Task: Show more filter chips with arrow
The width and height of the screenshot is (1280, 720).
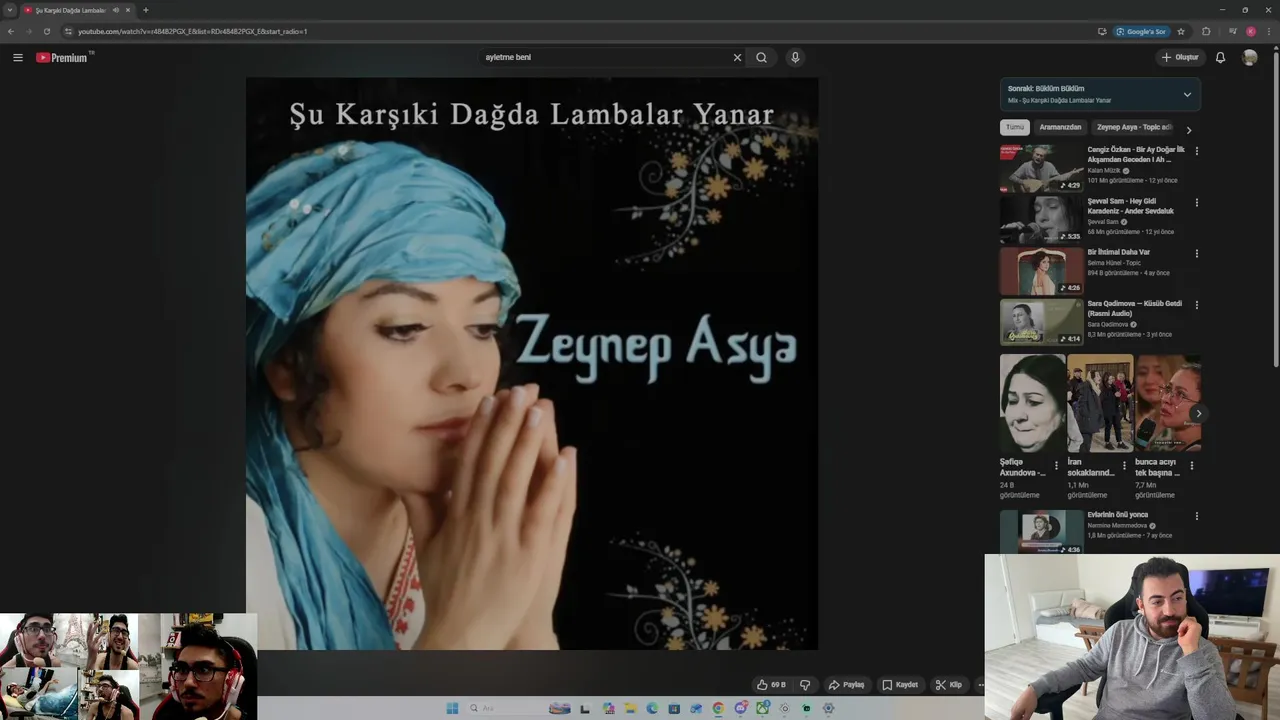Action: coord(1188,130)
